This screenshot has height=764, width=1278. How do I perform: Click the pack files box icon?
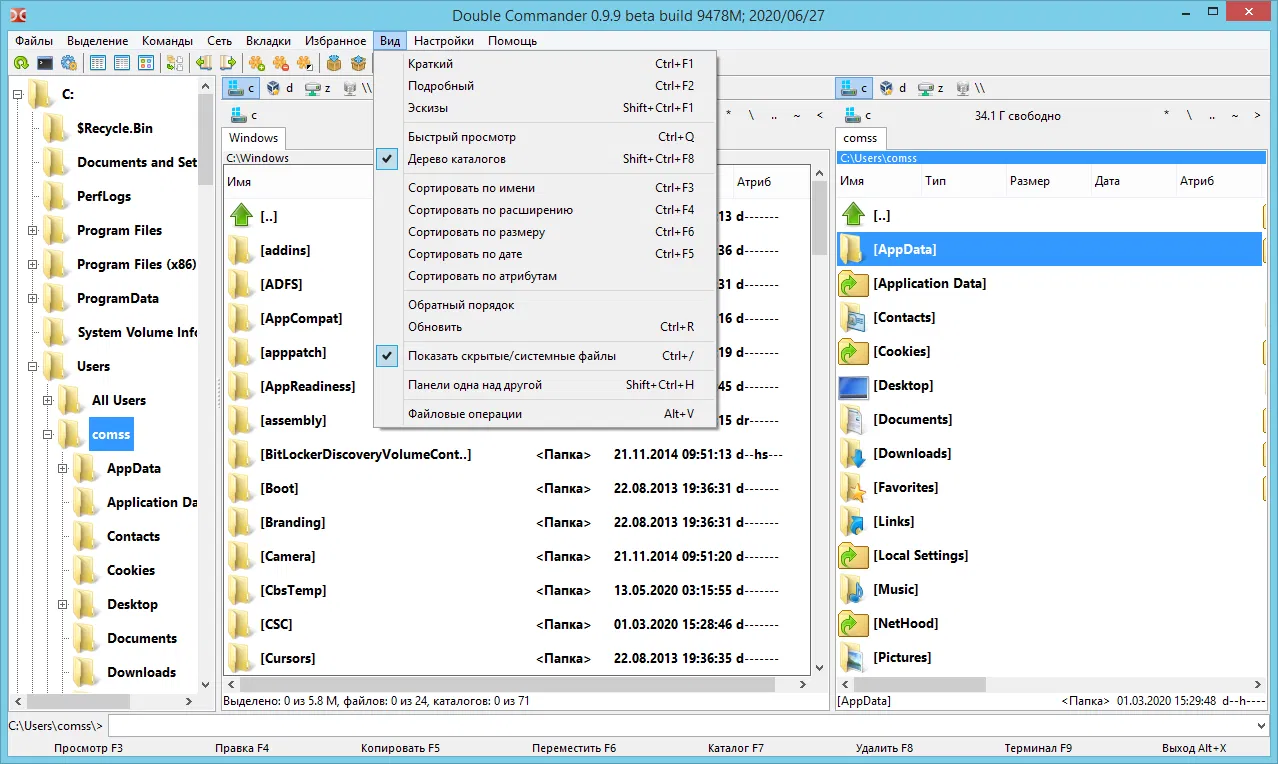334,63
